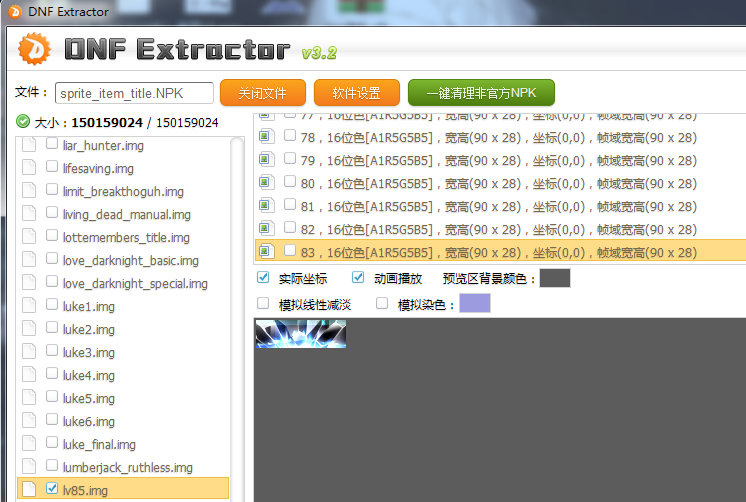Click the file icon beside luke5.img
The image size is (746, 502).
point(29,397)
